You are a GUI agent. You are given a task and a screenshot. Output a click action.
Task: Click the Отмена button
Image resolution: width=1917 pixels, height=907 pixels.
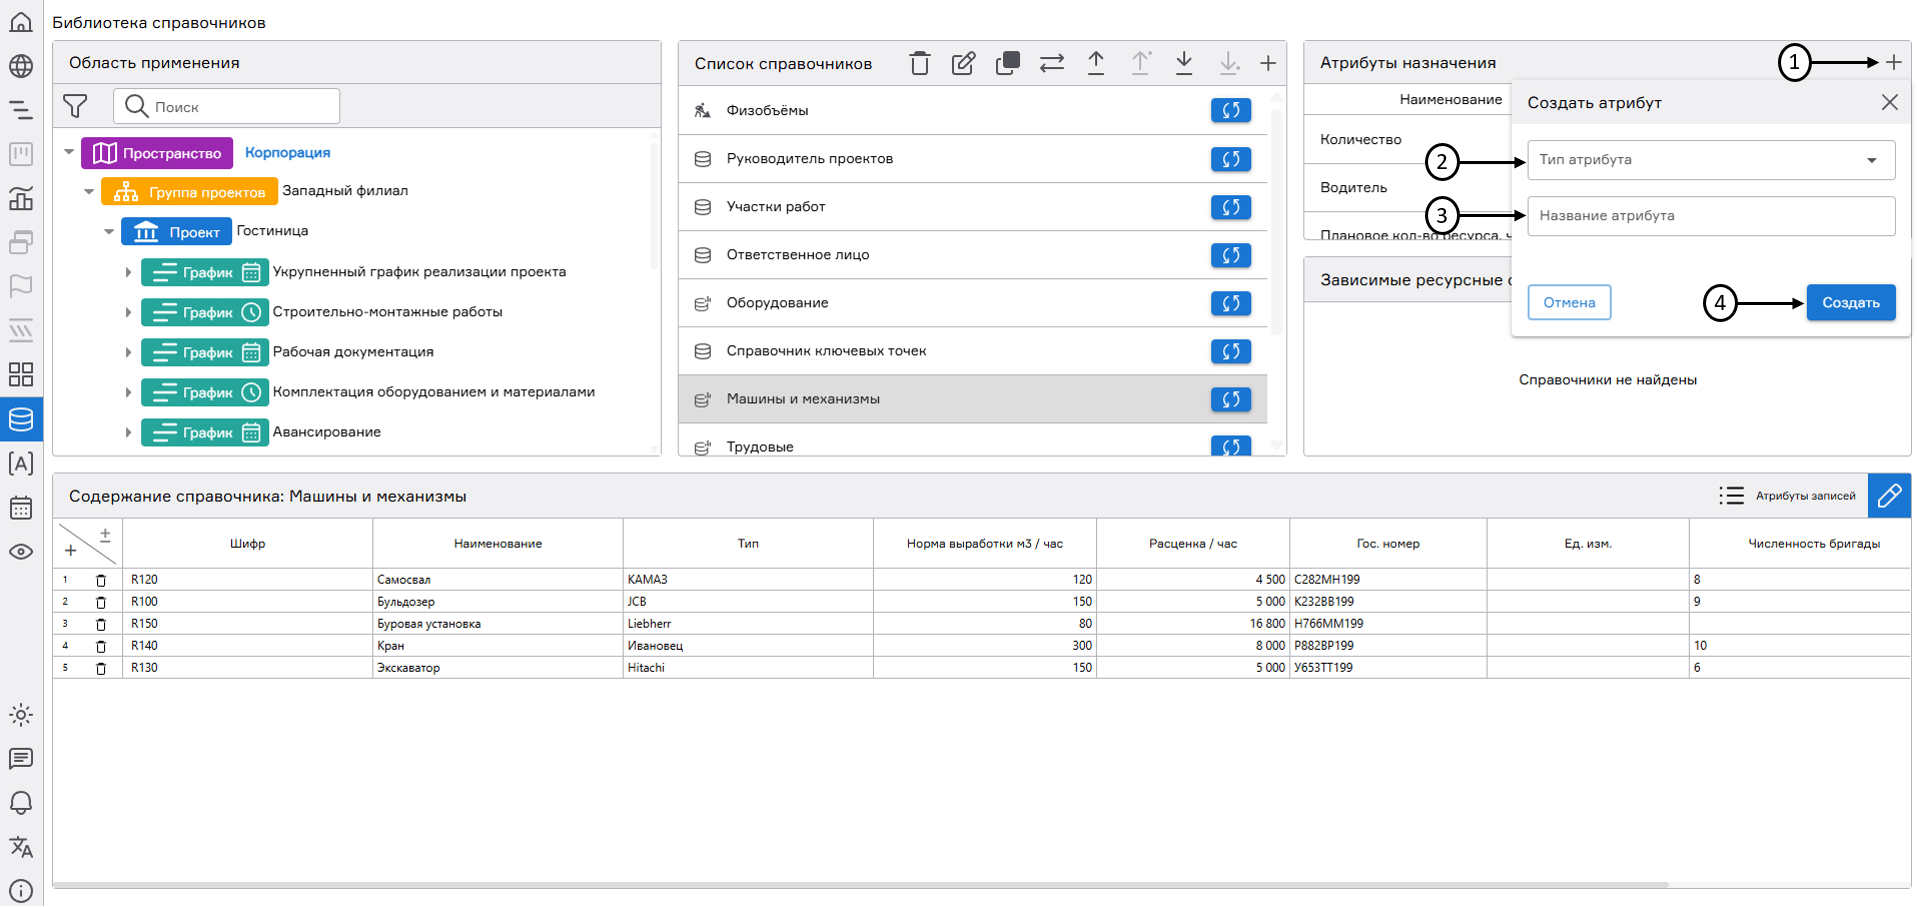click(1568, 303)
